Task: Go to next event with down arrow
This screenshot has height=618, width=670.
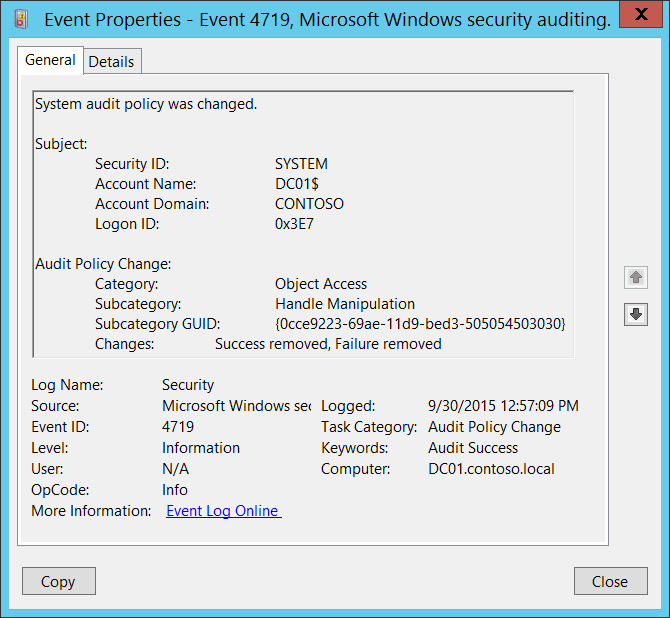Action: pyautogui.click(x=635, y=314)
